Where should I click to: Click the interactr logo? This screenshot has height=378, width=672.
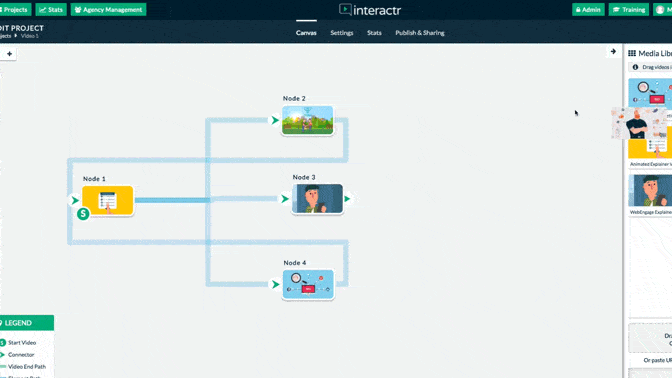(x=370, y=10)
